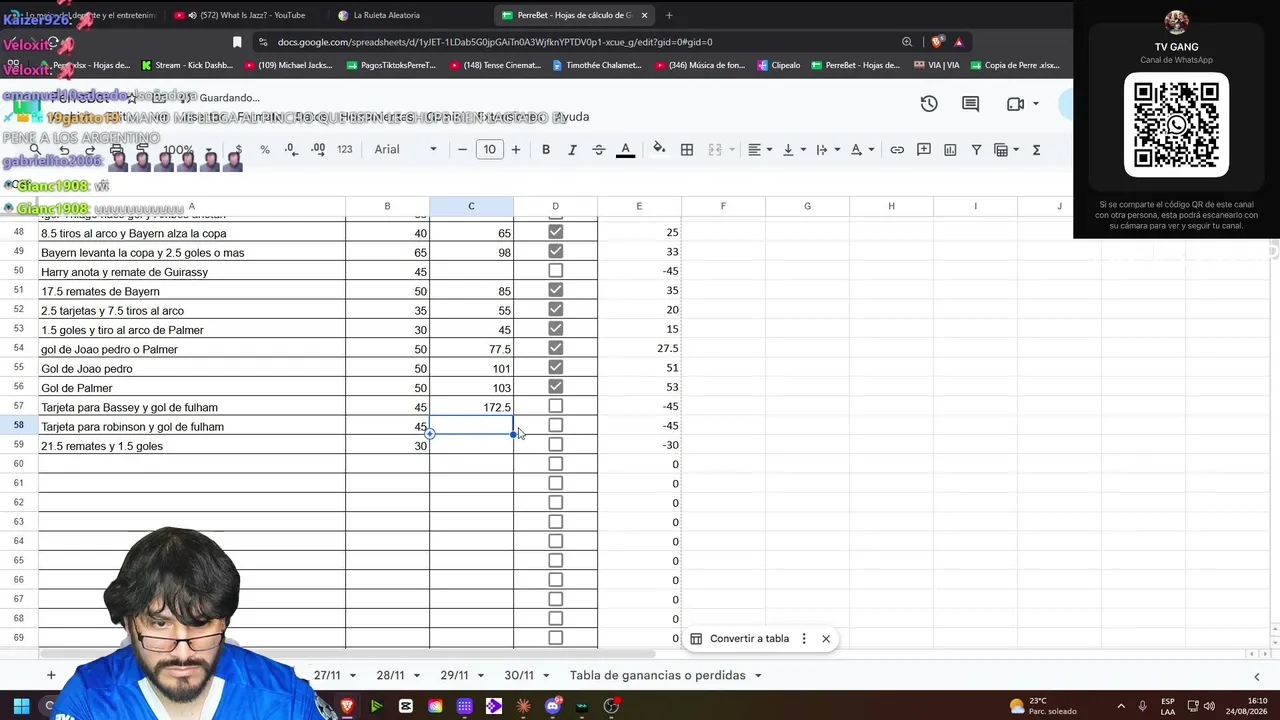
Task: Click the browser address bar URL
Action: 495,42
